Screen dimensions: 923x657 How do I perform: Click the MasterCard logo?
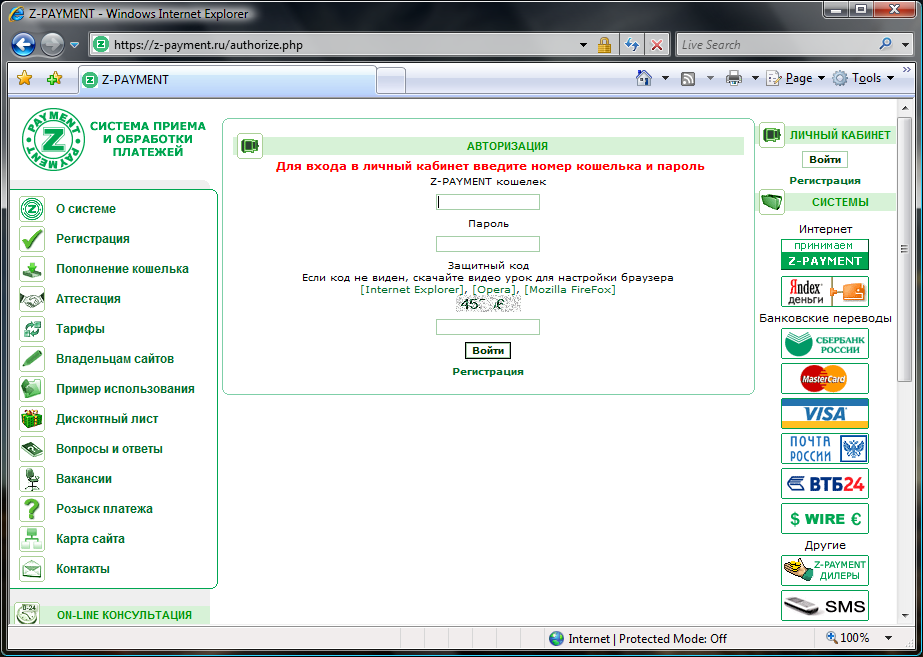(x=825, y=379)
